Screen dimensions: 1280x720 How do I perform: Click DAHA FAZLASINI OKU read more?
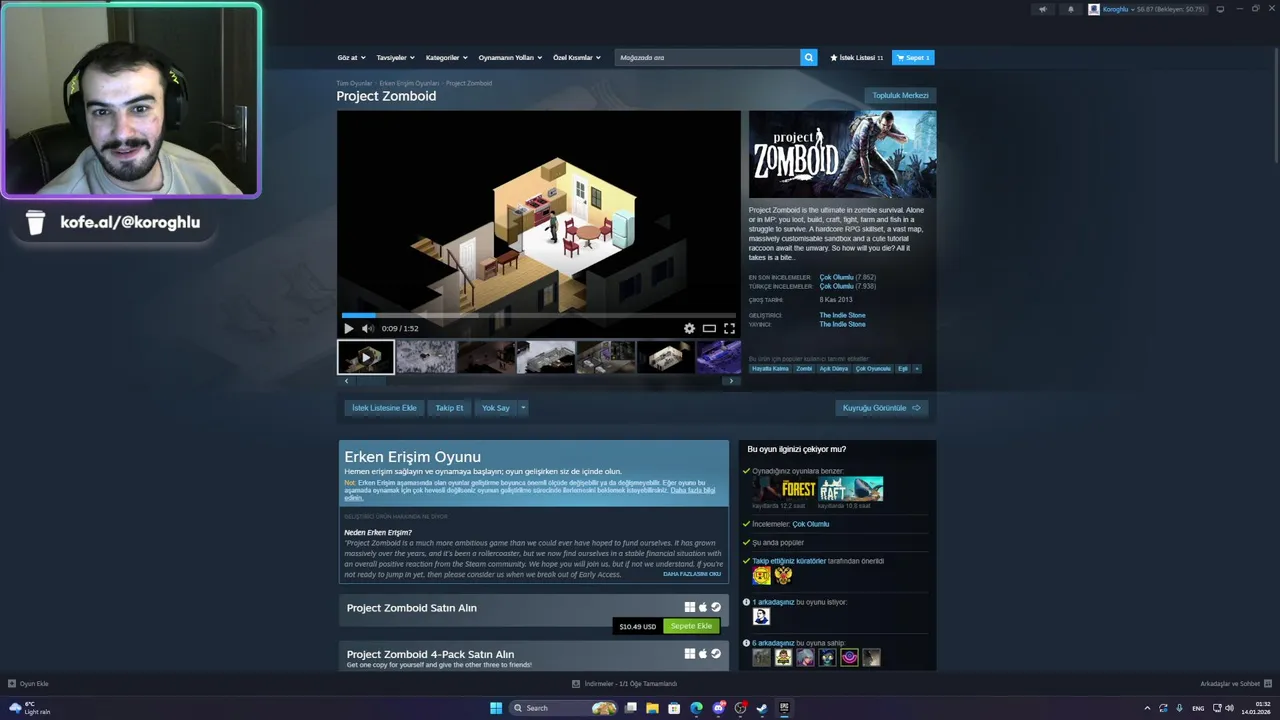click(x=692, y=574)
